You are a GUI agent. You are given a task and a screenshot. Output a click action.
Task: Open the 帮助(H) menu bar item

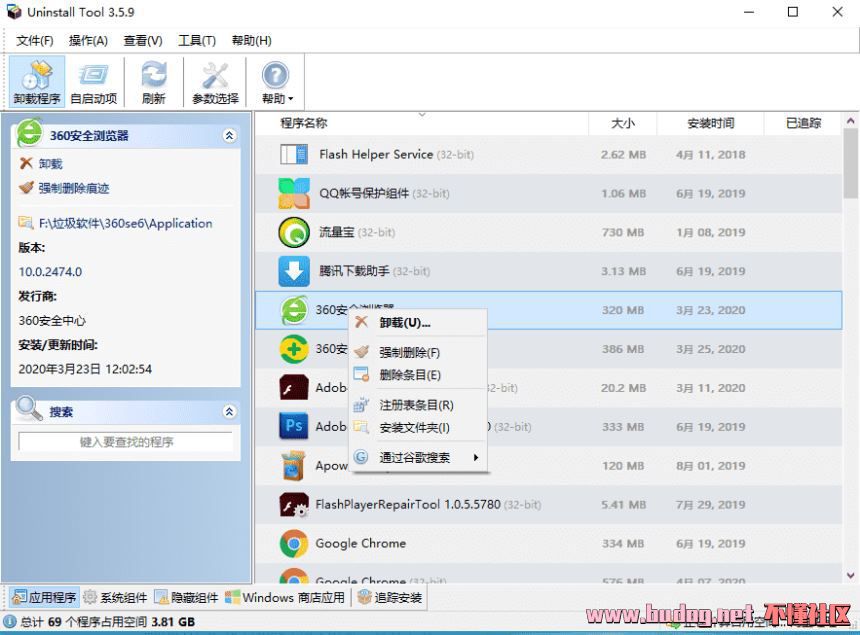click(x=251, y=41)
